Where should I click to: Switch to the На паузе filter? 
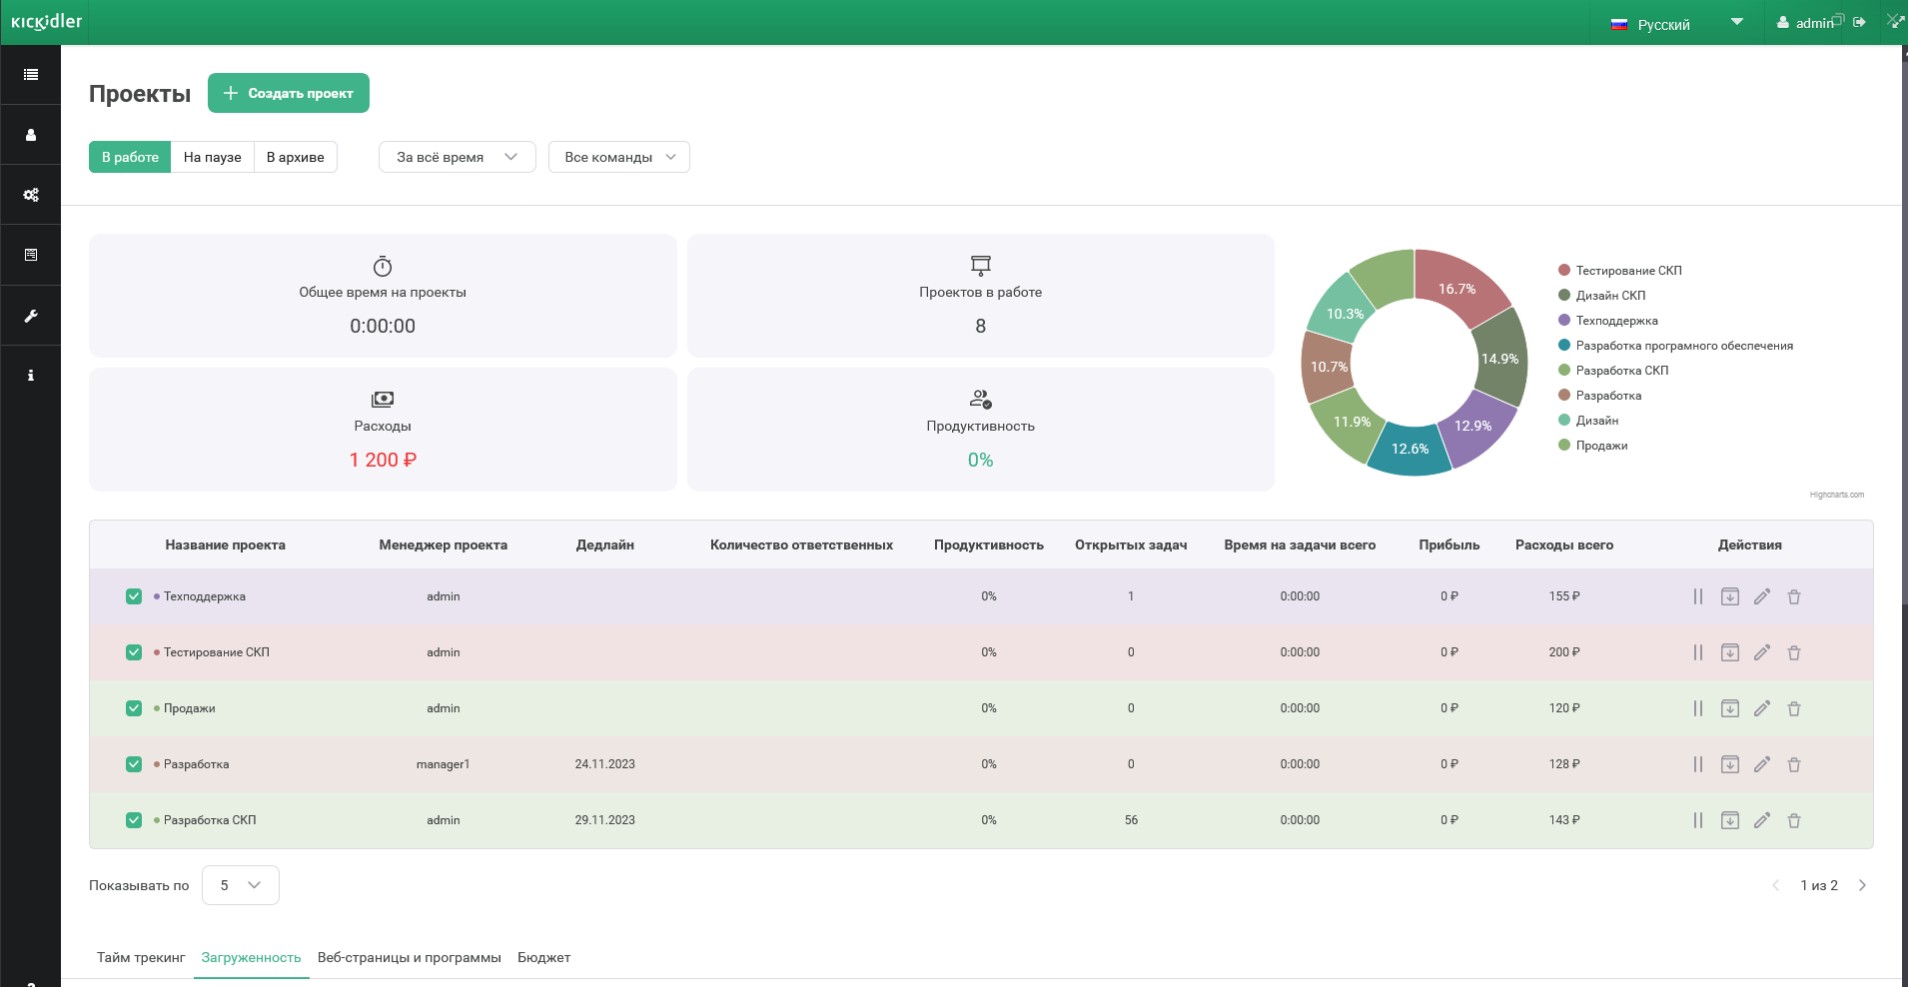tap(212, 157)
